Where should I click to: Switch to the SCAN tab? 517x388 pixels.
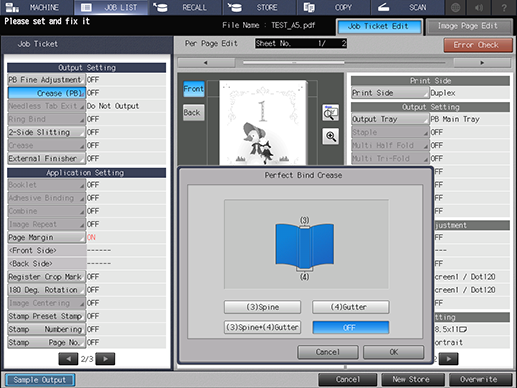[407, 7]
